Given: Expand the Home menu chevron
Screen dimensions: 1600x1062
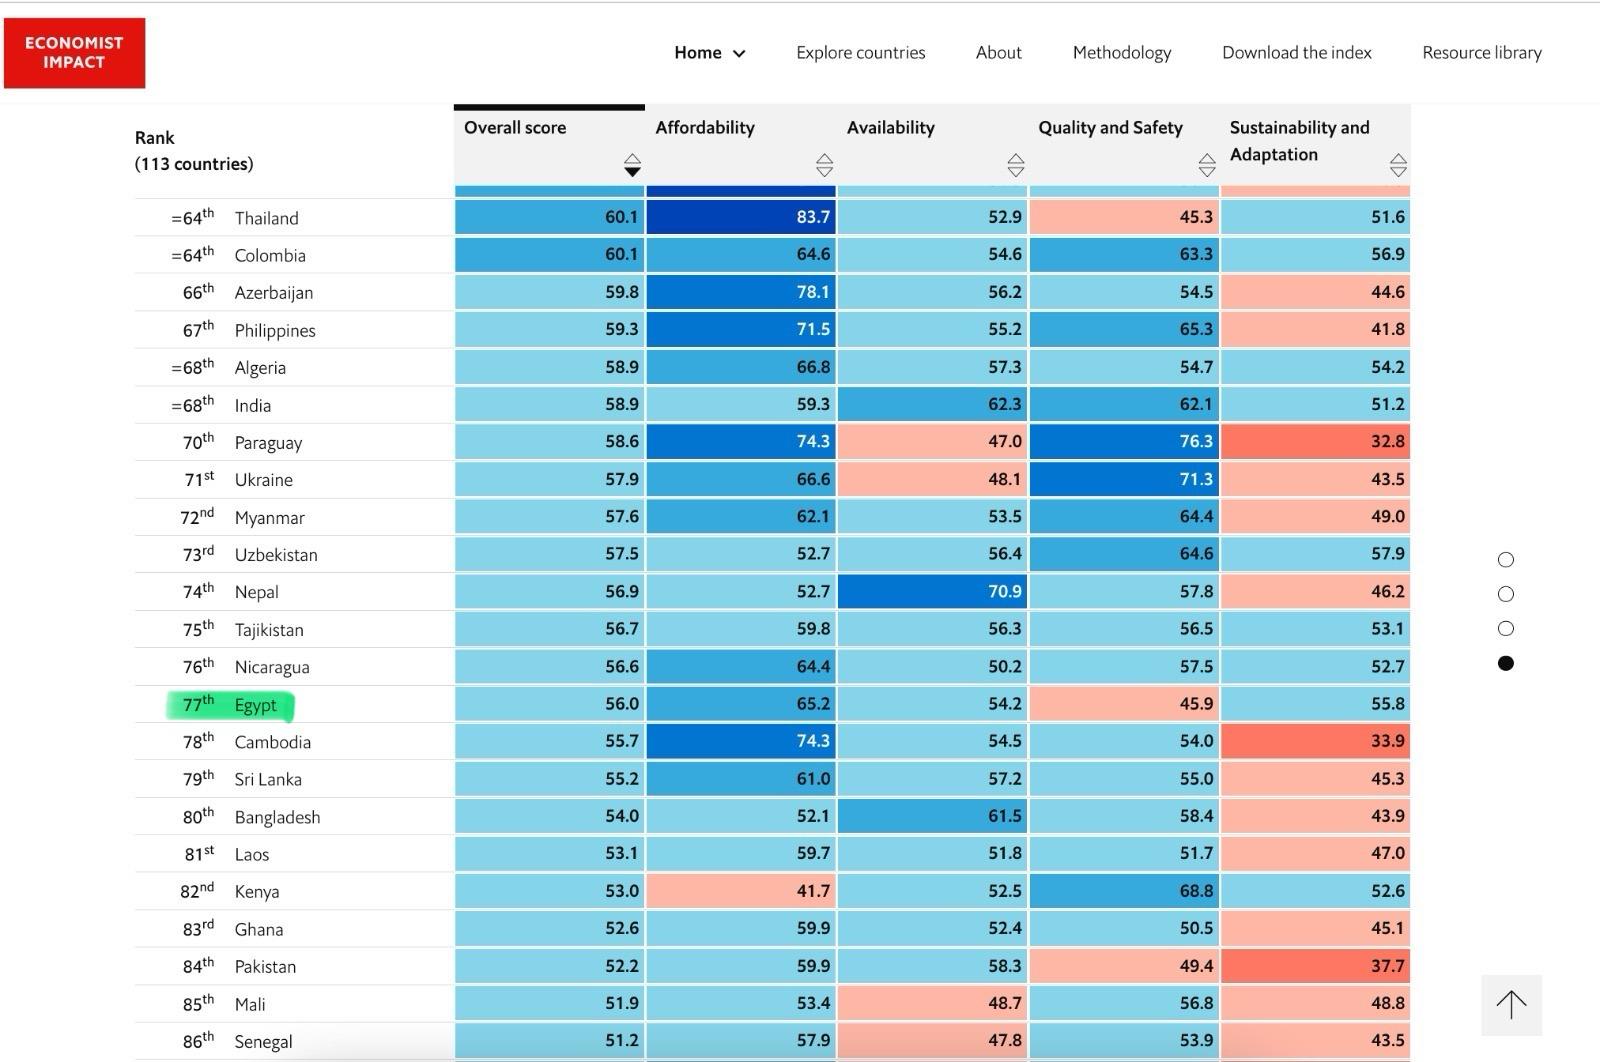Looking at the screenshot, I should click(x=739, y=54).
